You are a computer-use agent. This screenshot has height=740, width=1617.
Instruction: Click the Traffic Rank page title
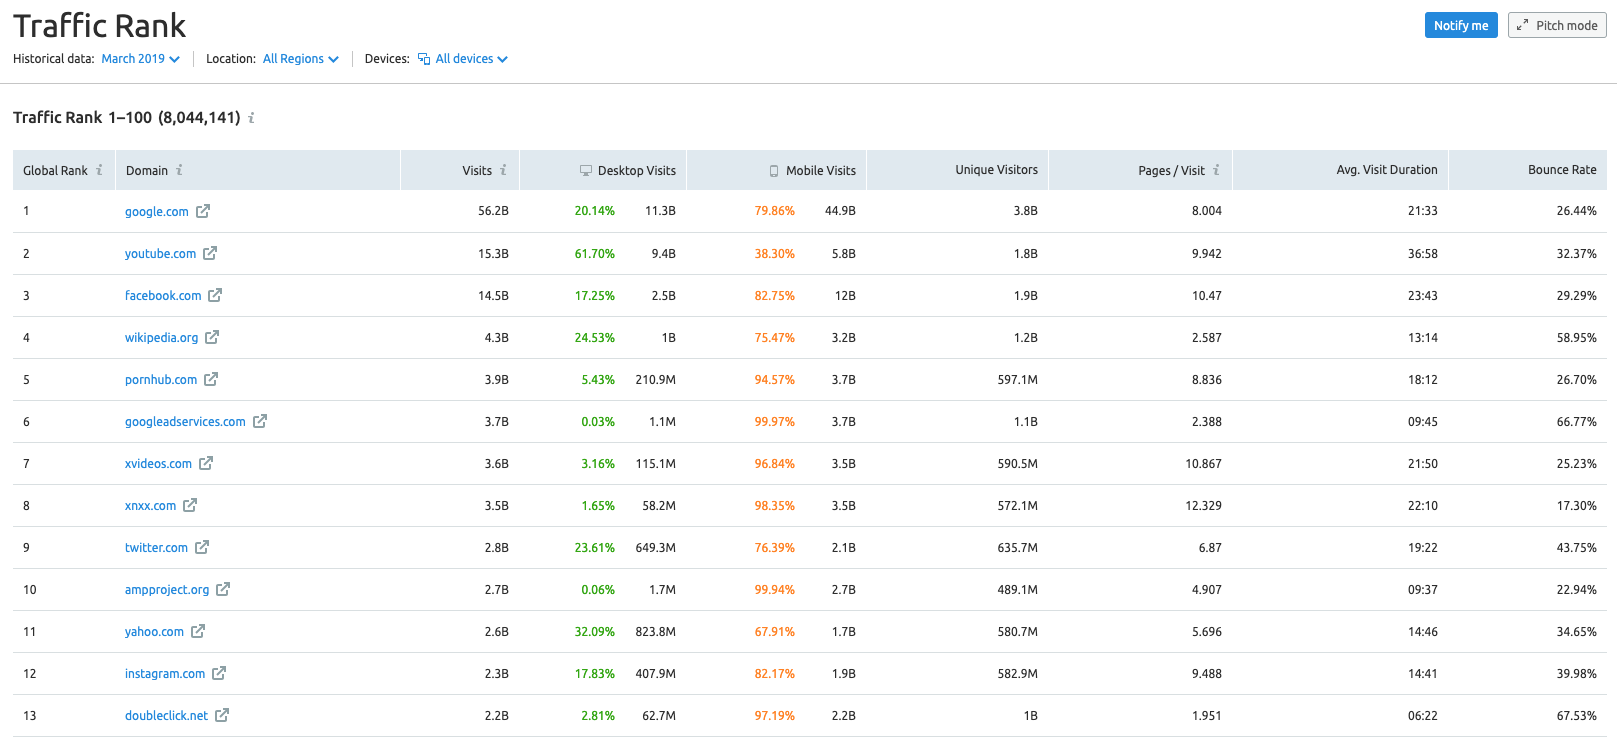[x=99, y=25]
